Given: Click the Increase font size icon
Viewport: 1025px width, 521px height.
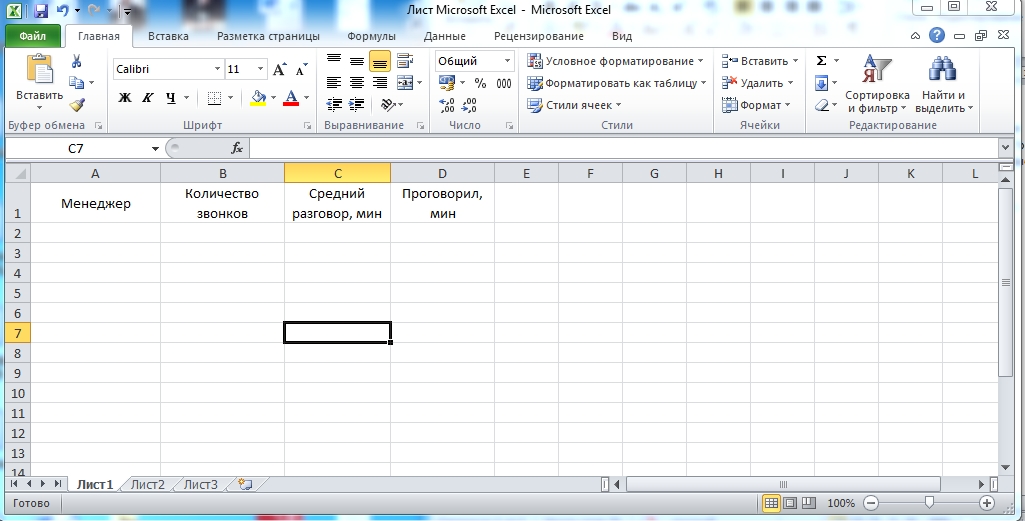Looking at the screenshot, I should pos(279,70).
